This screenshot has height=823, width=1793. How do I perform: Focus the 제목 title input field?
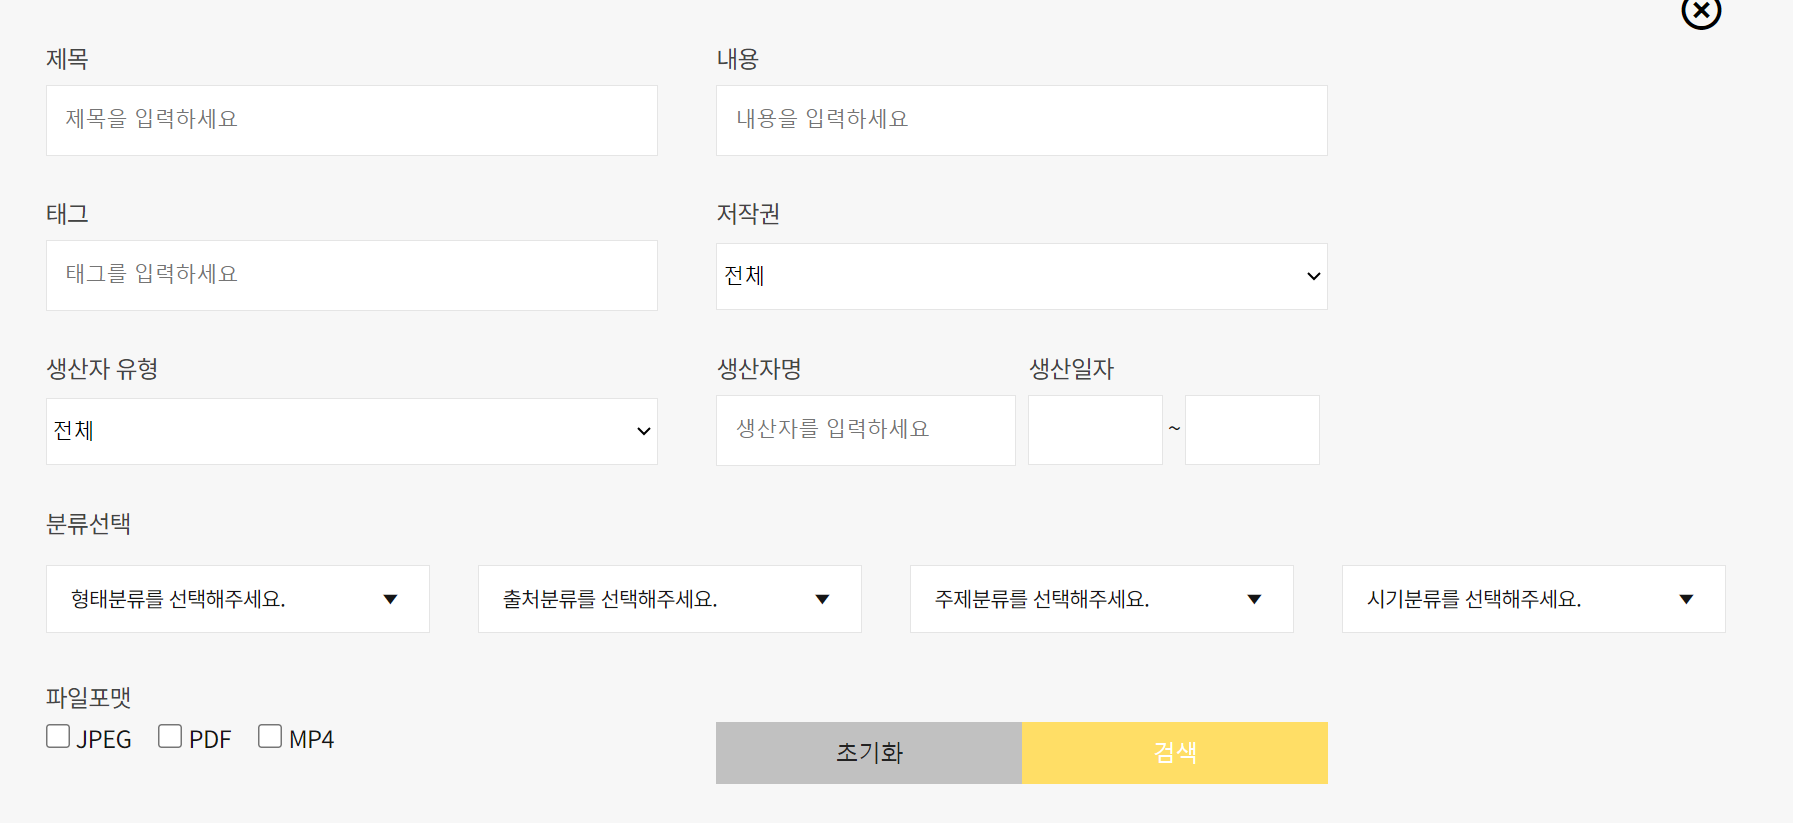pos(351,120)
